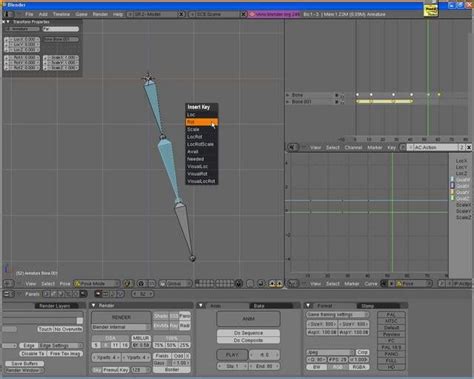Select the Render buttons sub-context icon

click(98, 294)
